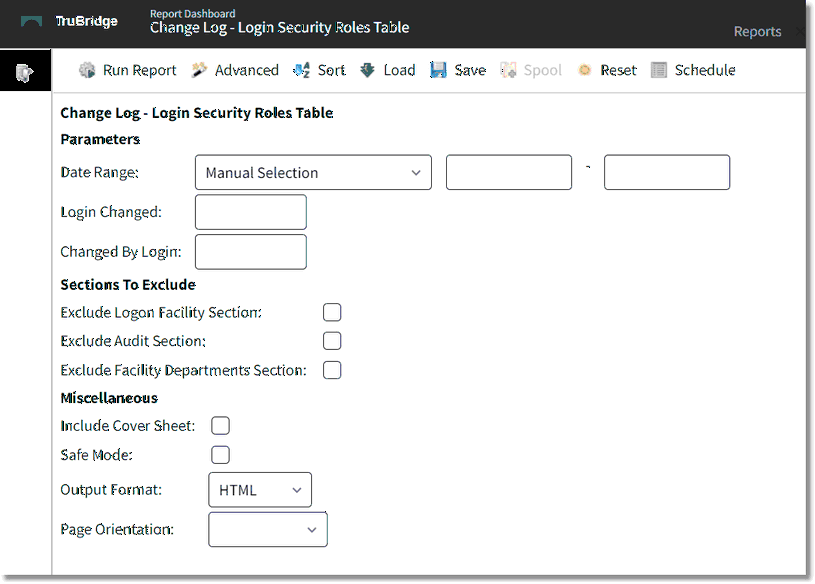Enable Exclude Logon Facility Section
This screenshot has height=584, width=815.
332,312
